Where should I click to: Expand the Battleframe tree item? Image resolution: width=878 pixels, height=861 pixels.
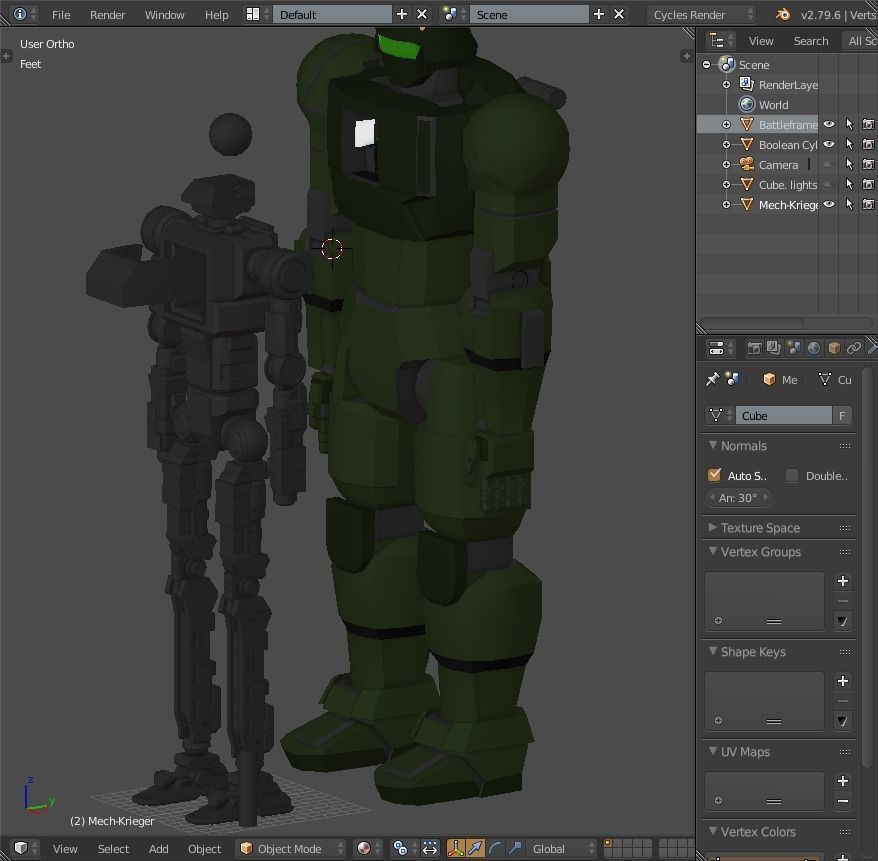726,124
